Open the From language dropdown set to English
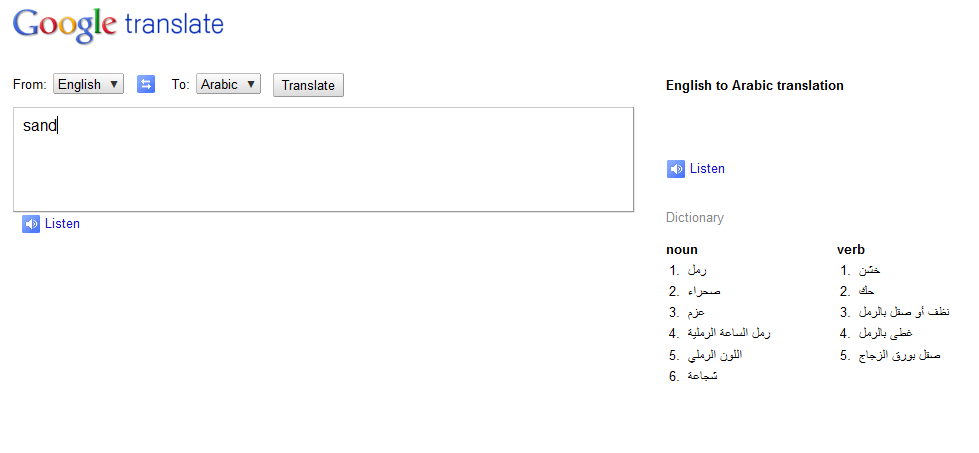 point(88,85)
